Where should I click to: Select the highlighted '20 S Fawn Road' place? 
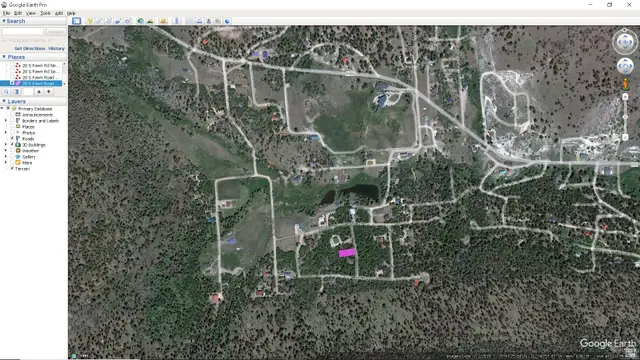click(38, 83)
